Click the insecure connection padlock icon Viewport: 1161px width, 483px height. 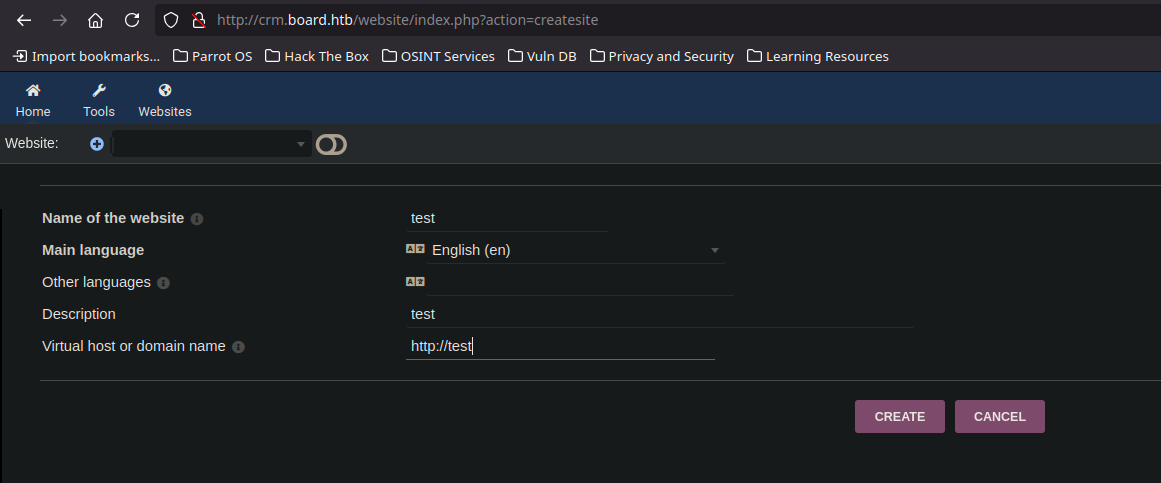[x=198, y=20]
